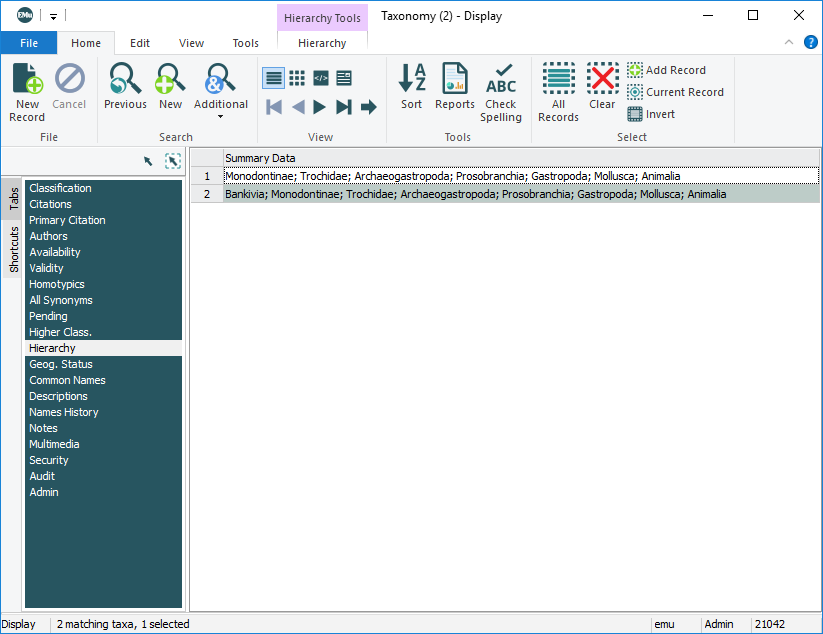
Task: Toggle the Page view mode
Action: click(x=344, y=78)
